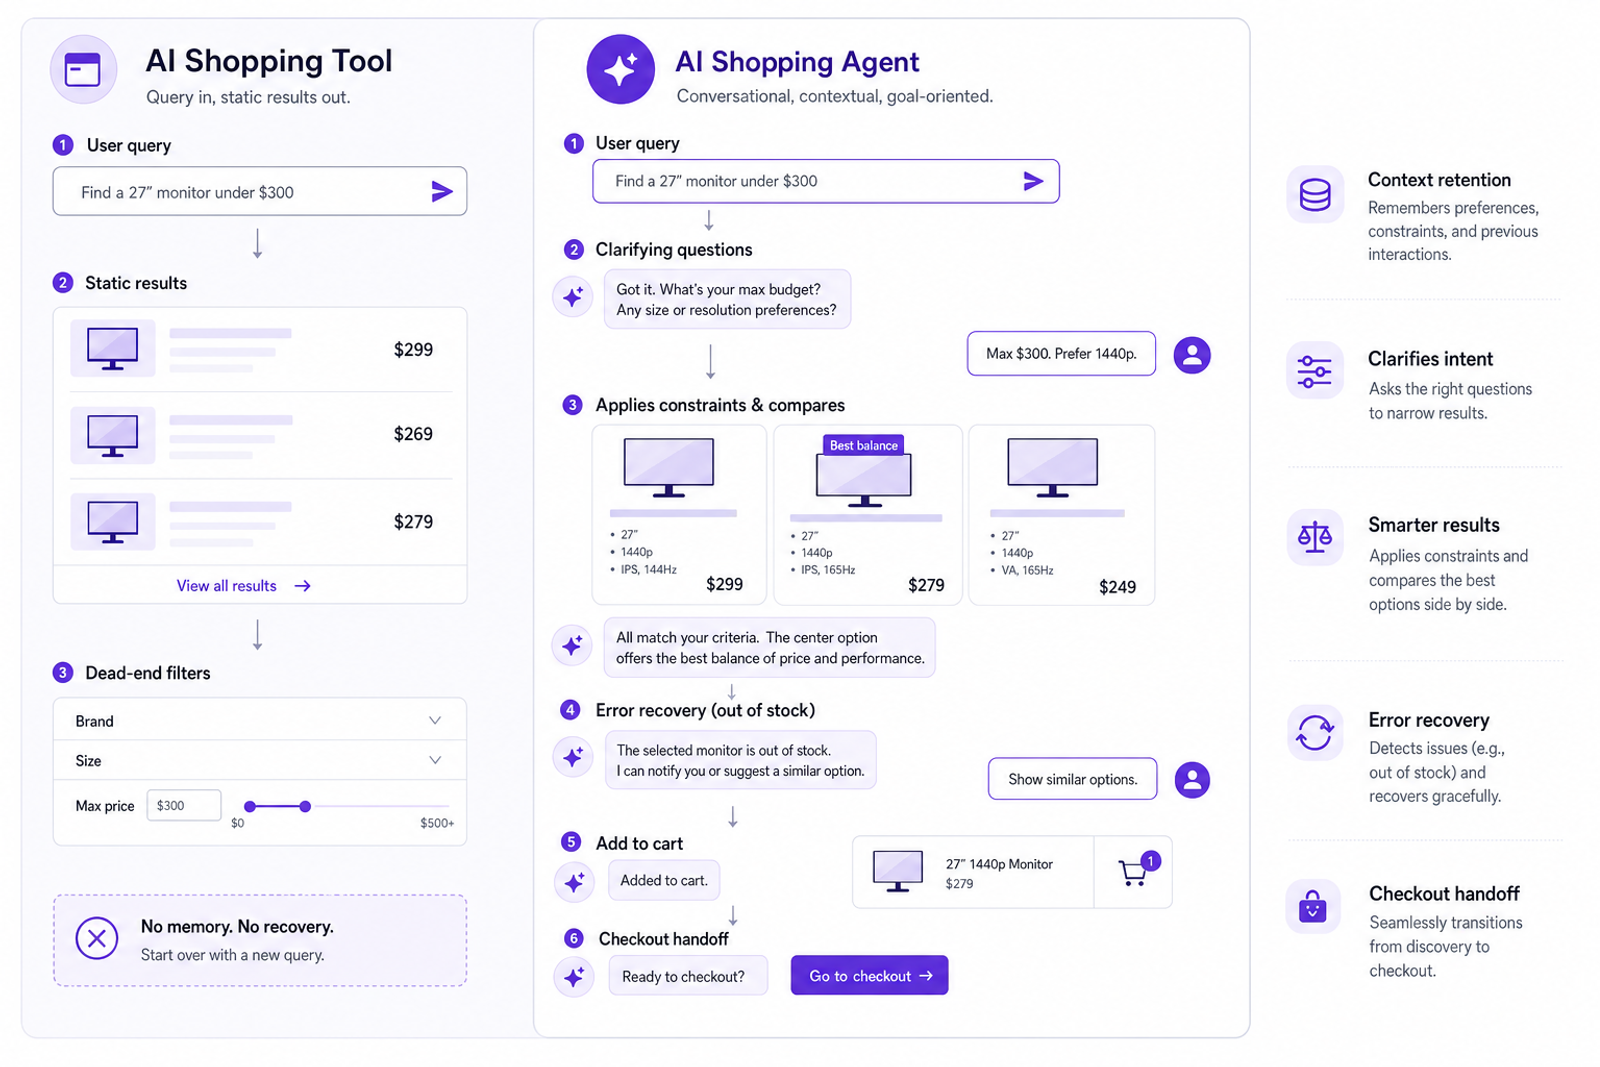Click the Dead-end filters heading

coord(148,673)
